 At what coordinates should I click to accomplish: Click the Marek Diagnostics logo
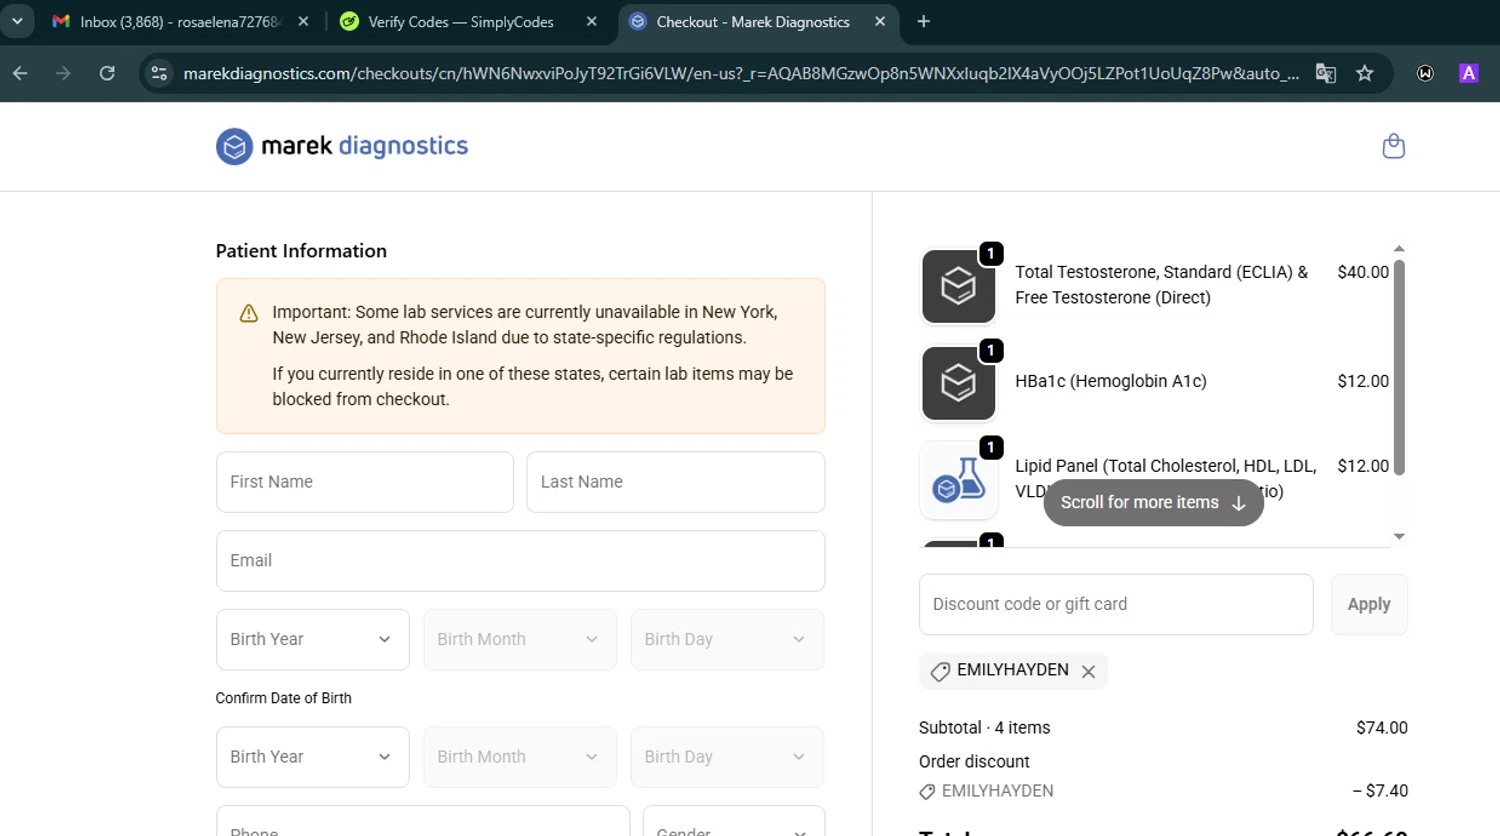[x=342, y=146]
